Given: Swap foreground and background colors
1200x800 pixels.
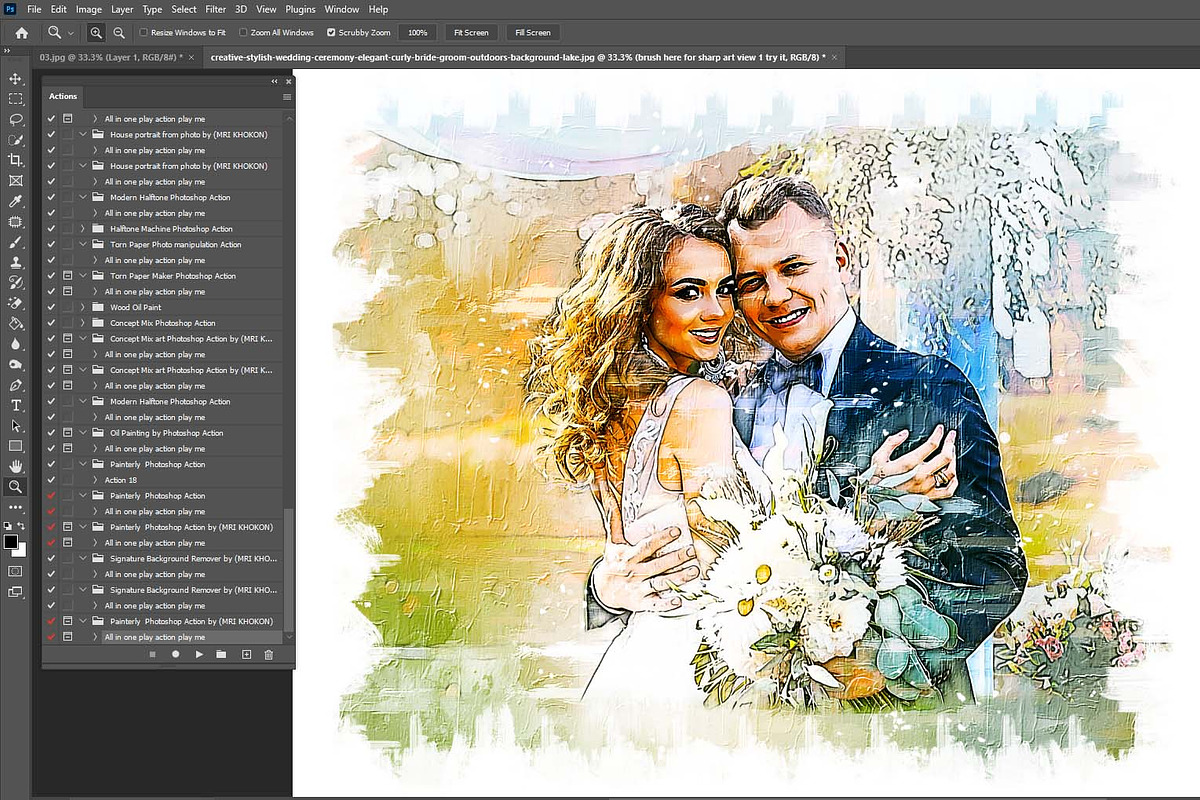Looking at the screenshot, I should [x=23, y=526].
